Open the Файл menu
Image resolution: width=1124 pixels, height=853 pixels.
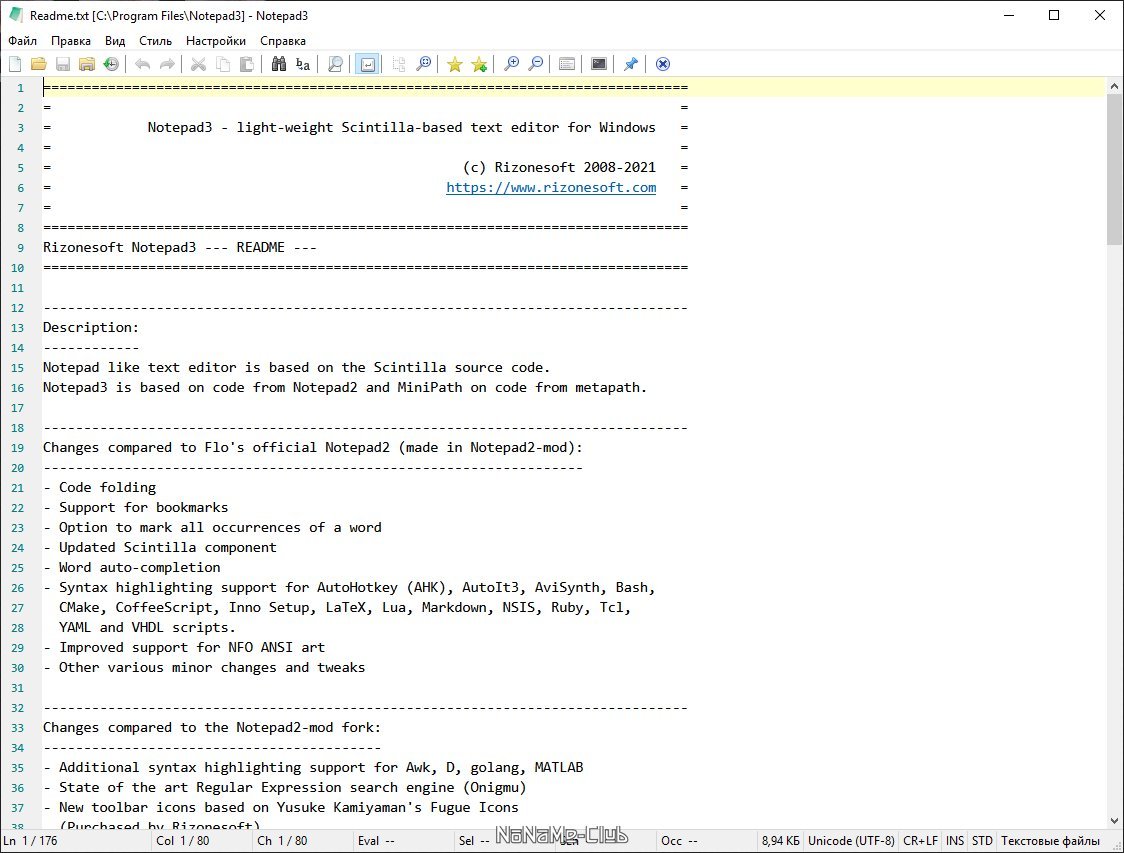(x=22, y=41)
